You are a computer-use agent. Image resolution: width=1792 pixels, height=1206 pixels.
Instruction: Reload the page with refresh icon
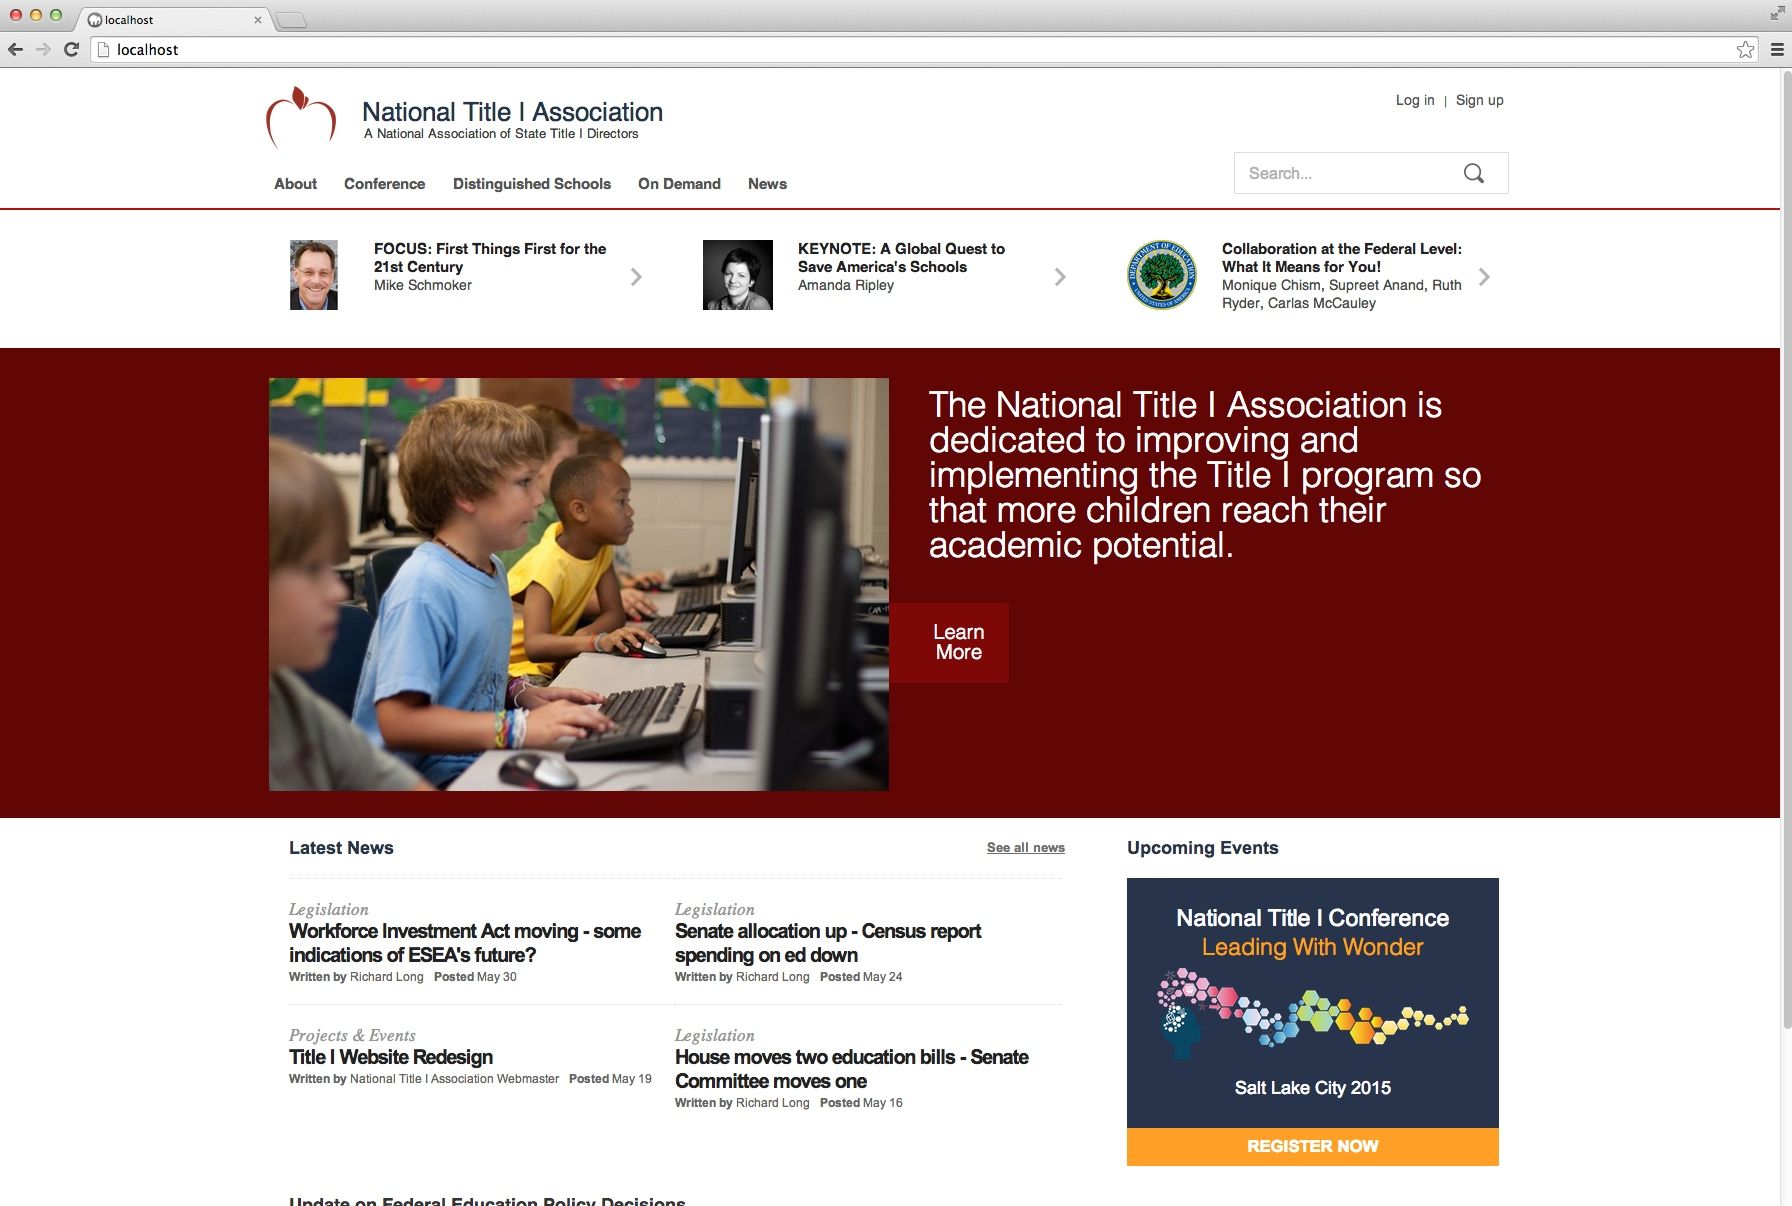pos(71,49)
